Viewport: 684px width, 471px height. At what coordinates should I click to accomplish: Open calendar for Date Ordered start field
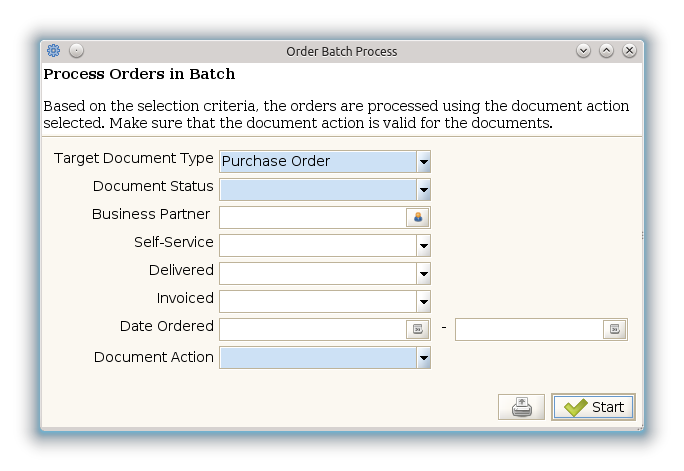tap(417, 329)
